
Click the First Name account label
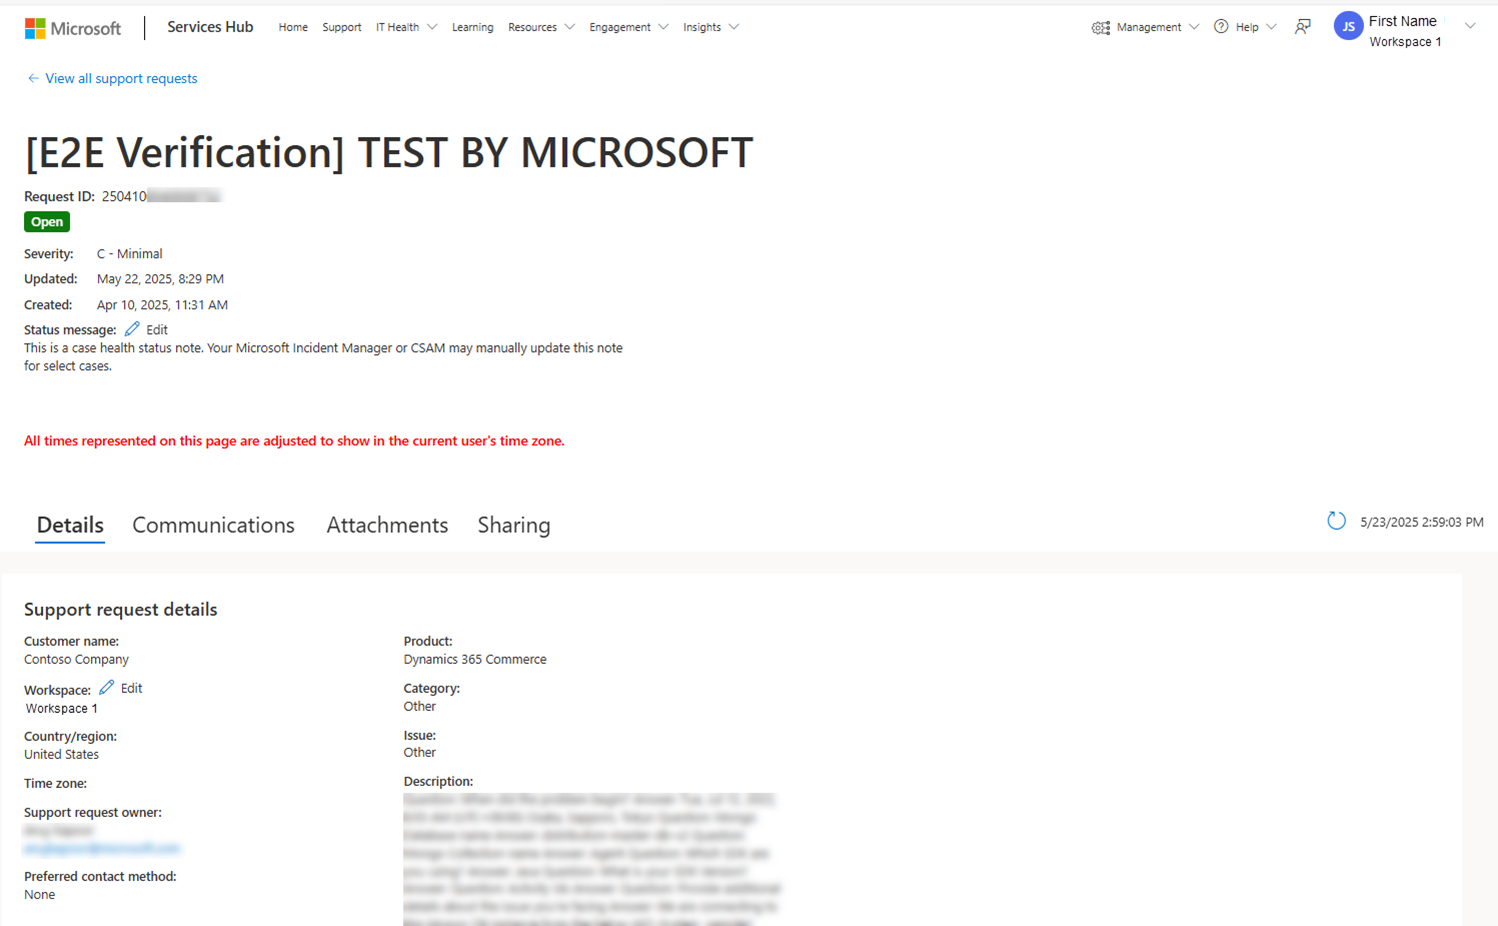1402,21
